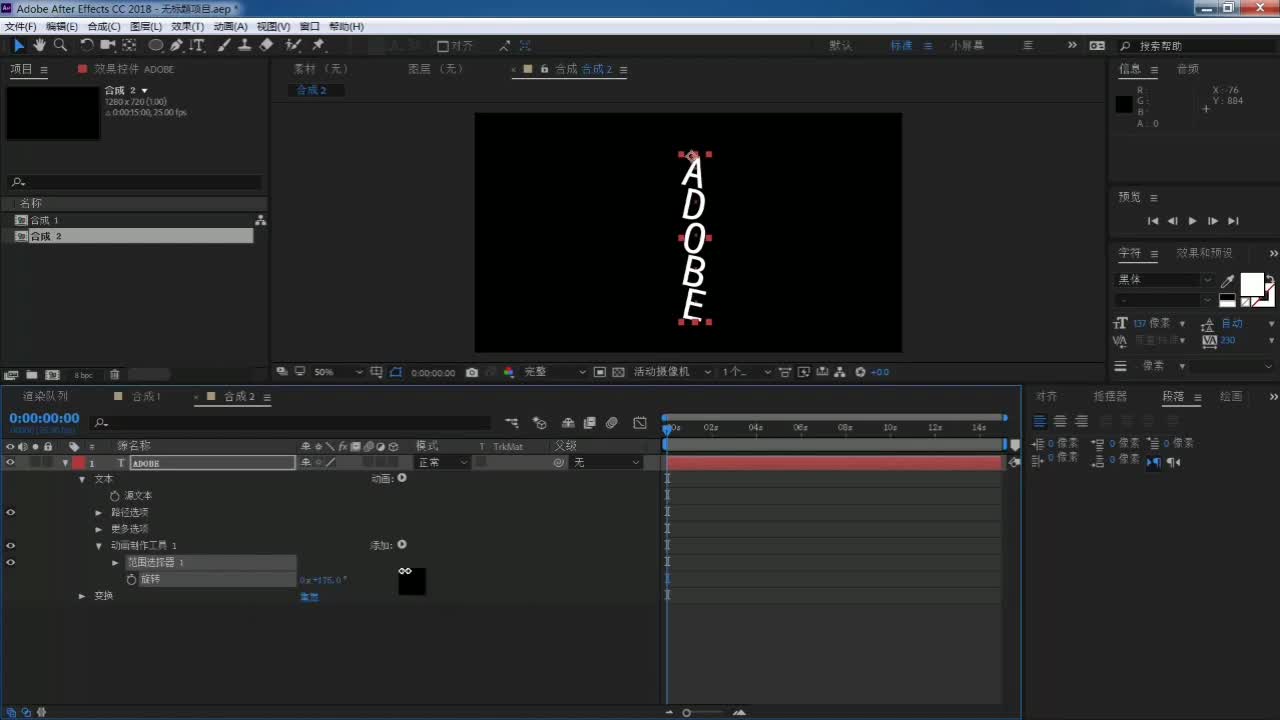Click the snapshot camera icon in viewer
This screenshot has width=1280, height=720.
[x=472, y=372]
